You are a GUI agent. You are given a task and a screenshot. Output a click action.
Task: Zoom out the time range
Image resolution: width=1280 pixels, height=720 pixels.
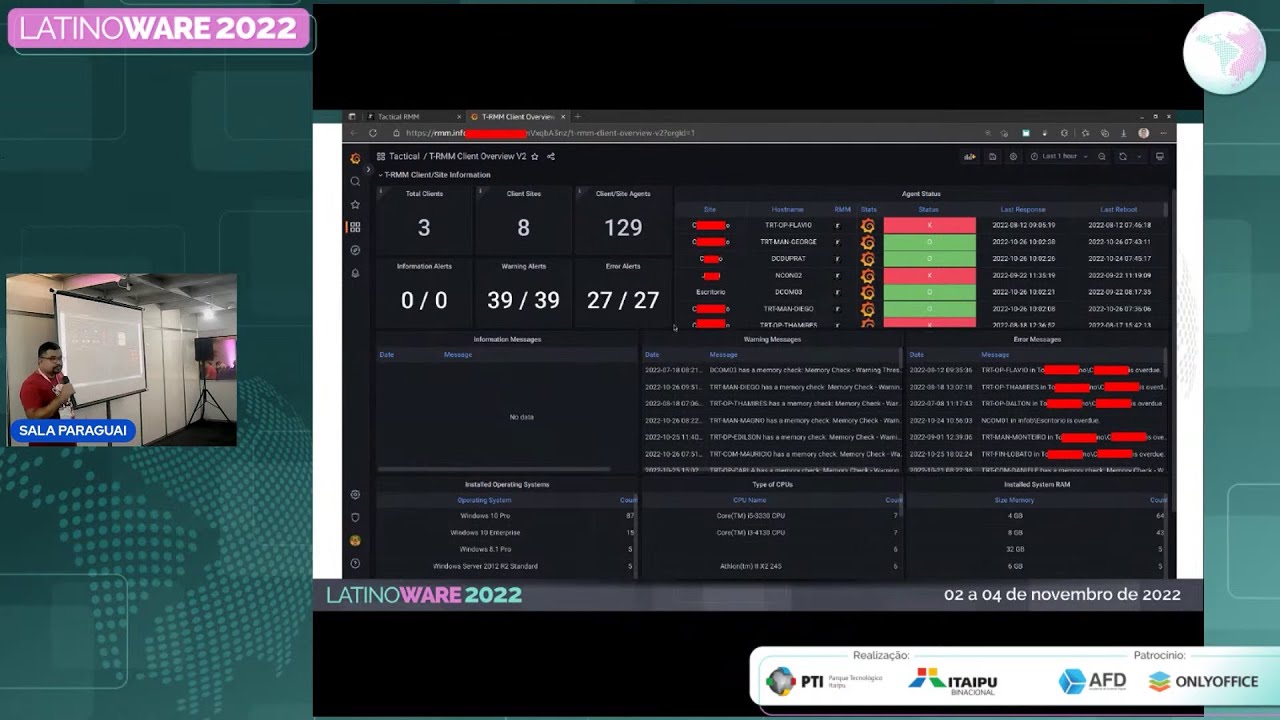[1102, 156]
